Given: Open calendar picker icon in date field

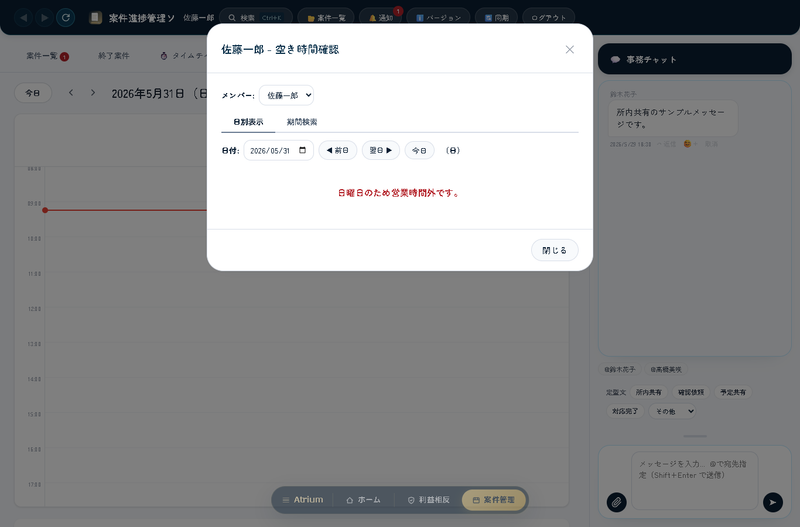Looking at the screenshot, I should pos(303,150).
